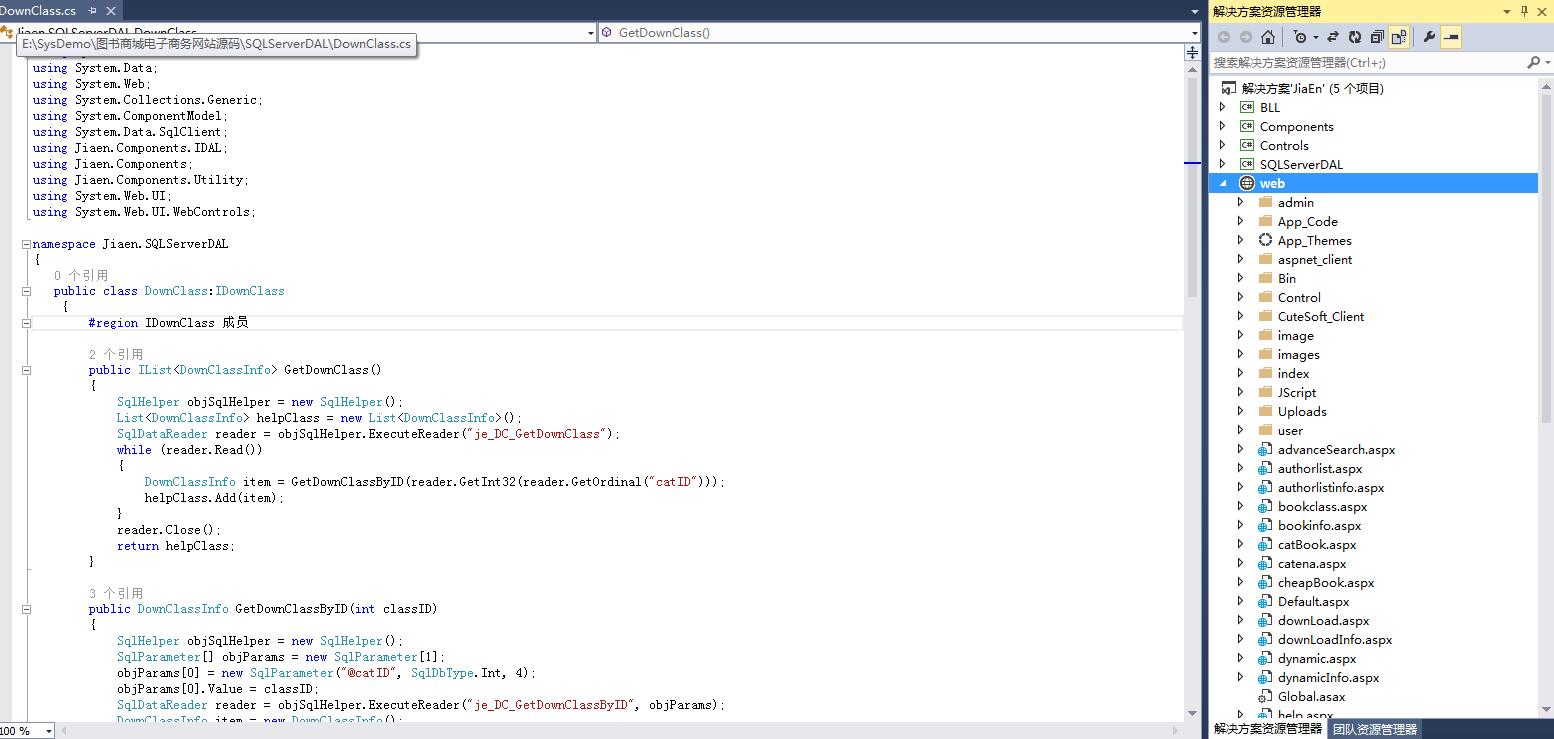The width and height of the screenshot is (1554, 739).
Task: Collapse #region IDownClass outline
Action: 27,323
